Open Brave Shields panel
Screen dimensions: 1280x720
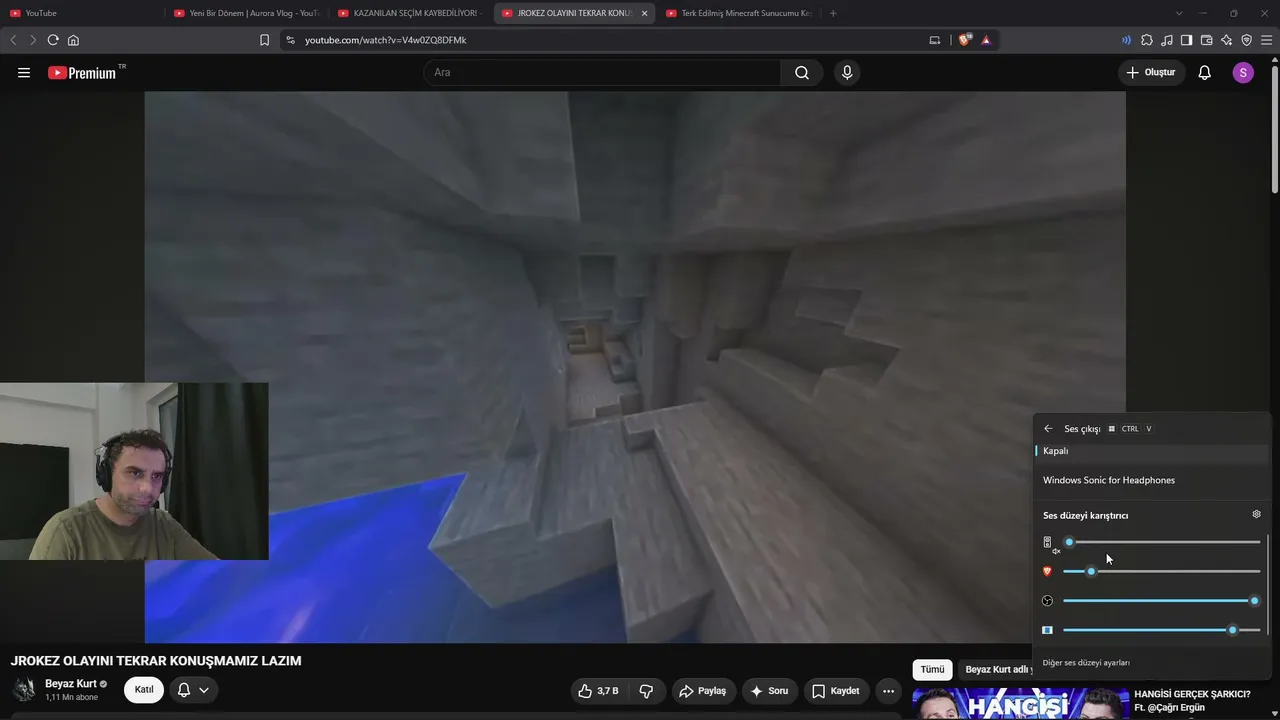click(964, 40)
